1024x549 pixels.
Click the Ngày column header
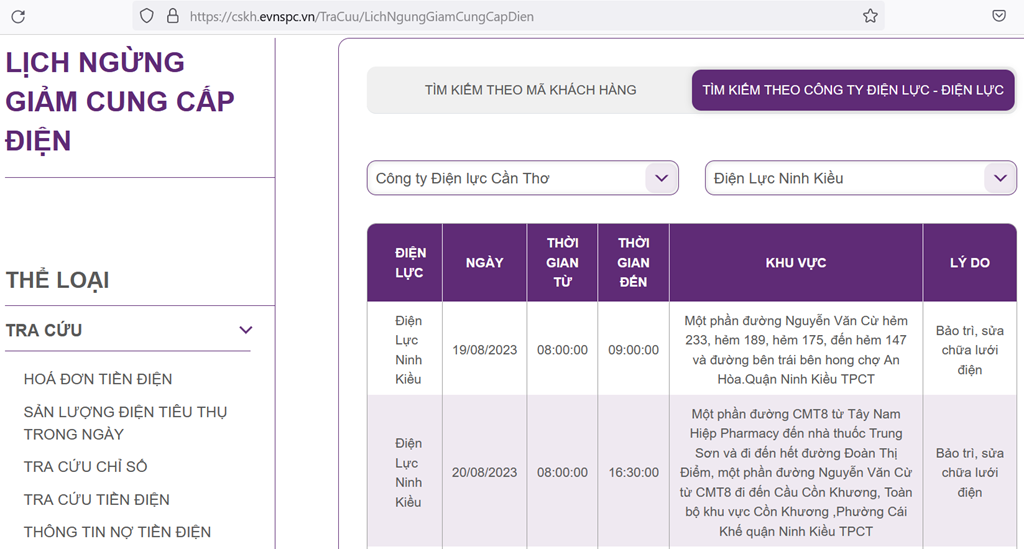(x=484, y=262)
